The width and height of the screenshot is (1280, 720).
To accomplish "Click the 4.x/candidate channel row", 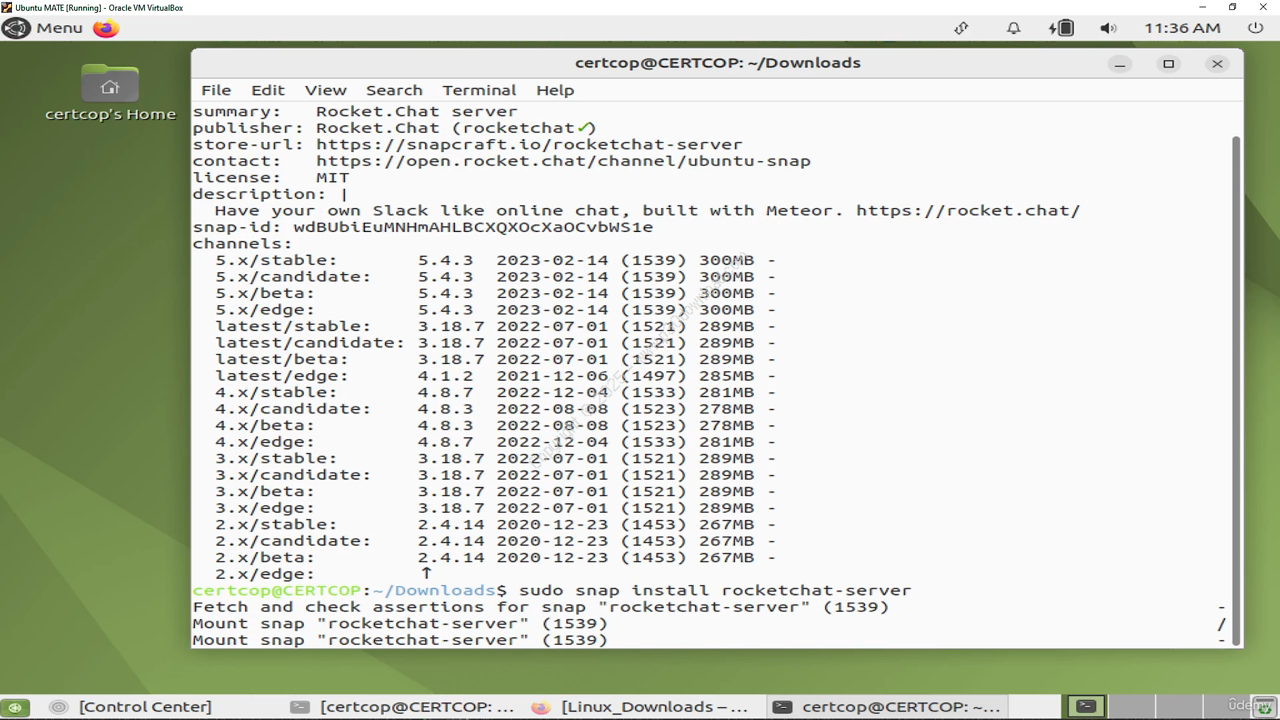I will click(x=495, y=409).
